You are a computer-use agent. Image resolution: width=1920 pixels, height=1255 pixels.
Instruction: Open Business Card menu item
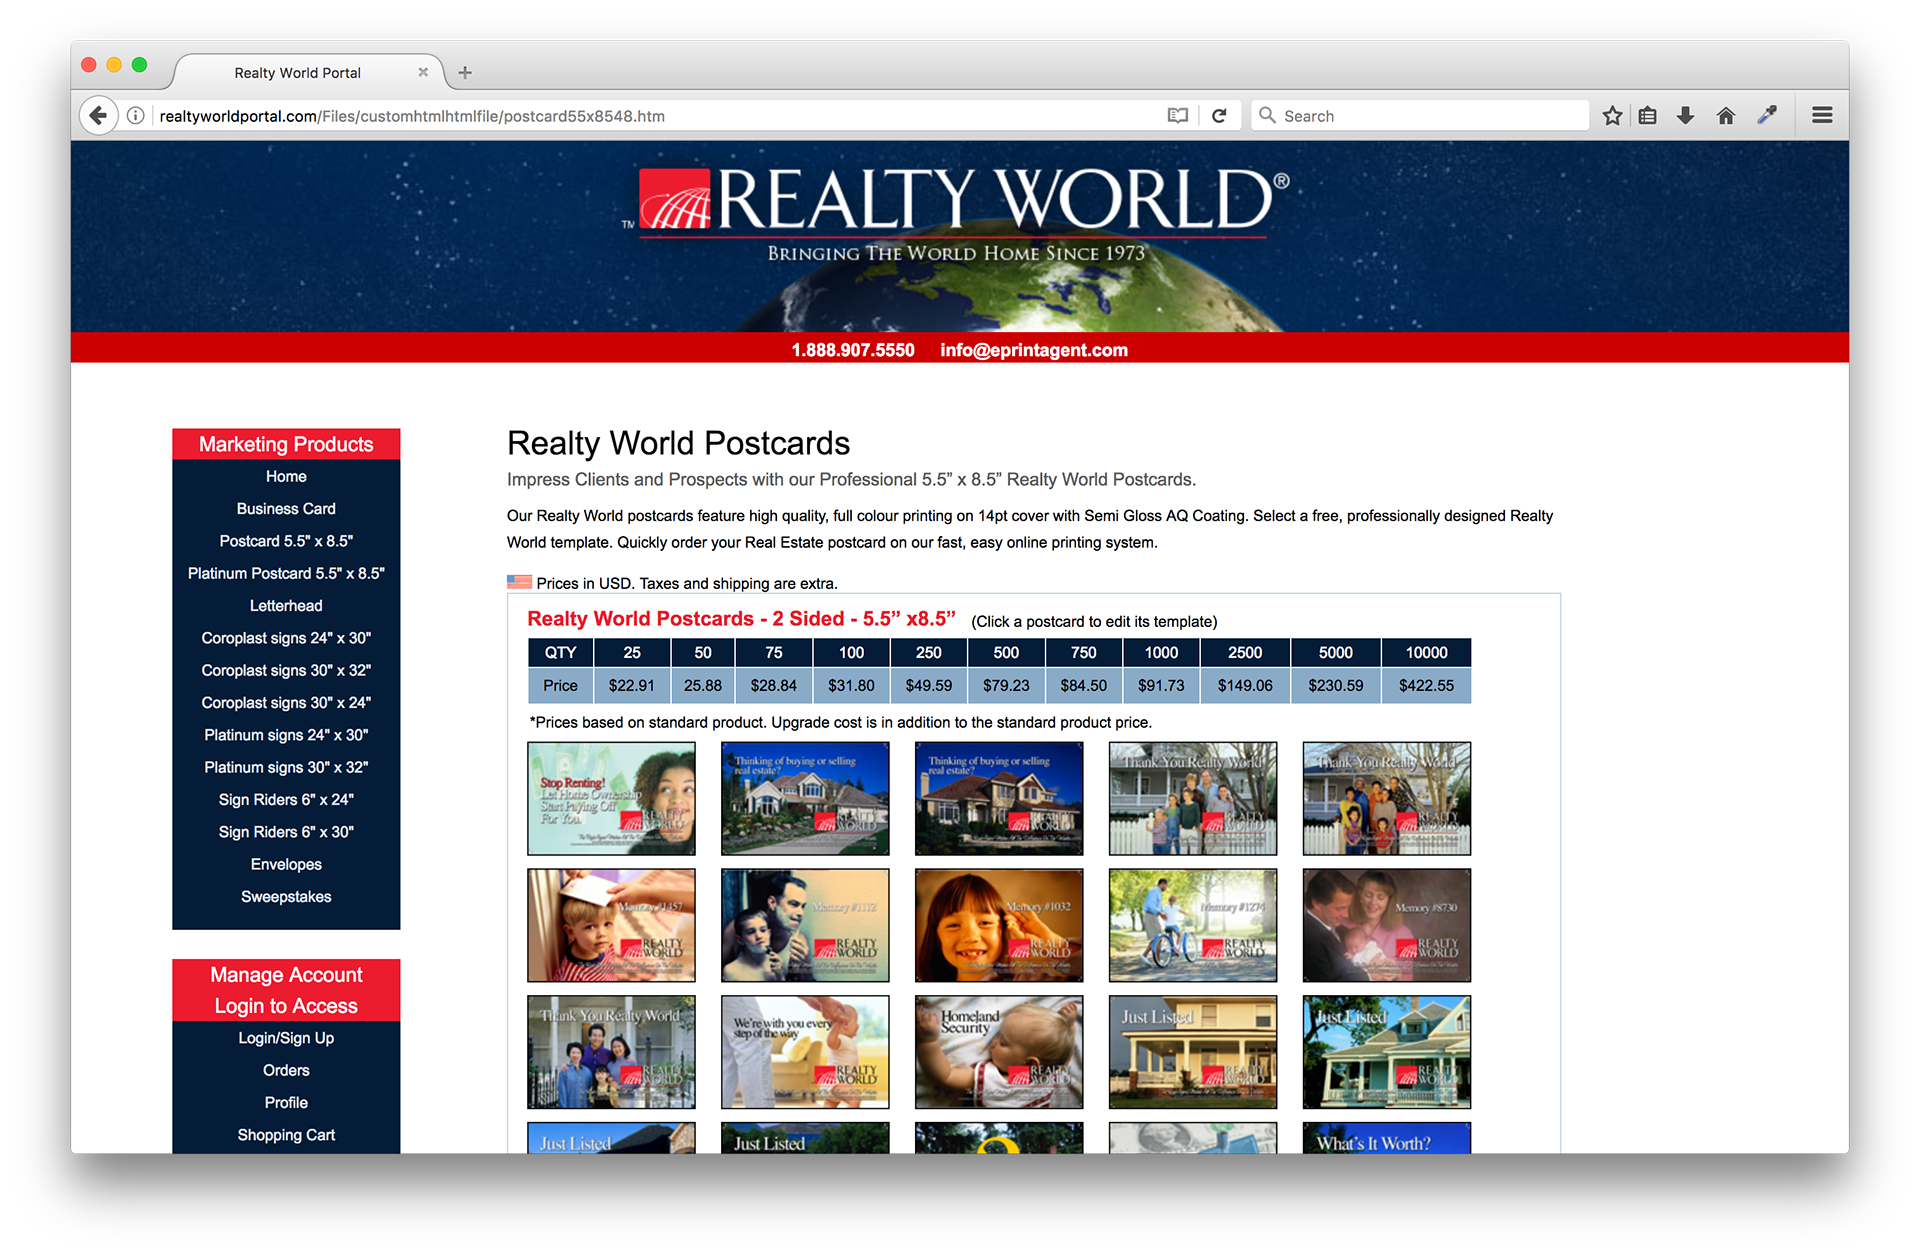(x=286, y=509)
